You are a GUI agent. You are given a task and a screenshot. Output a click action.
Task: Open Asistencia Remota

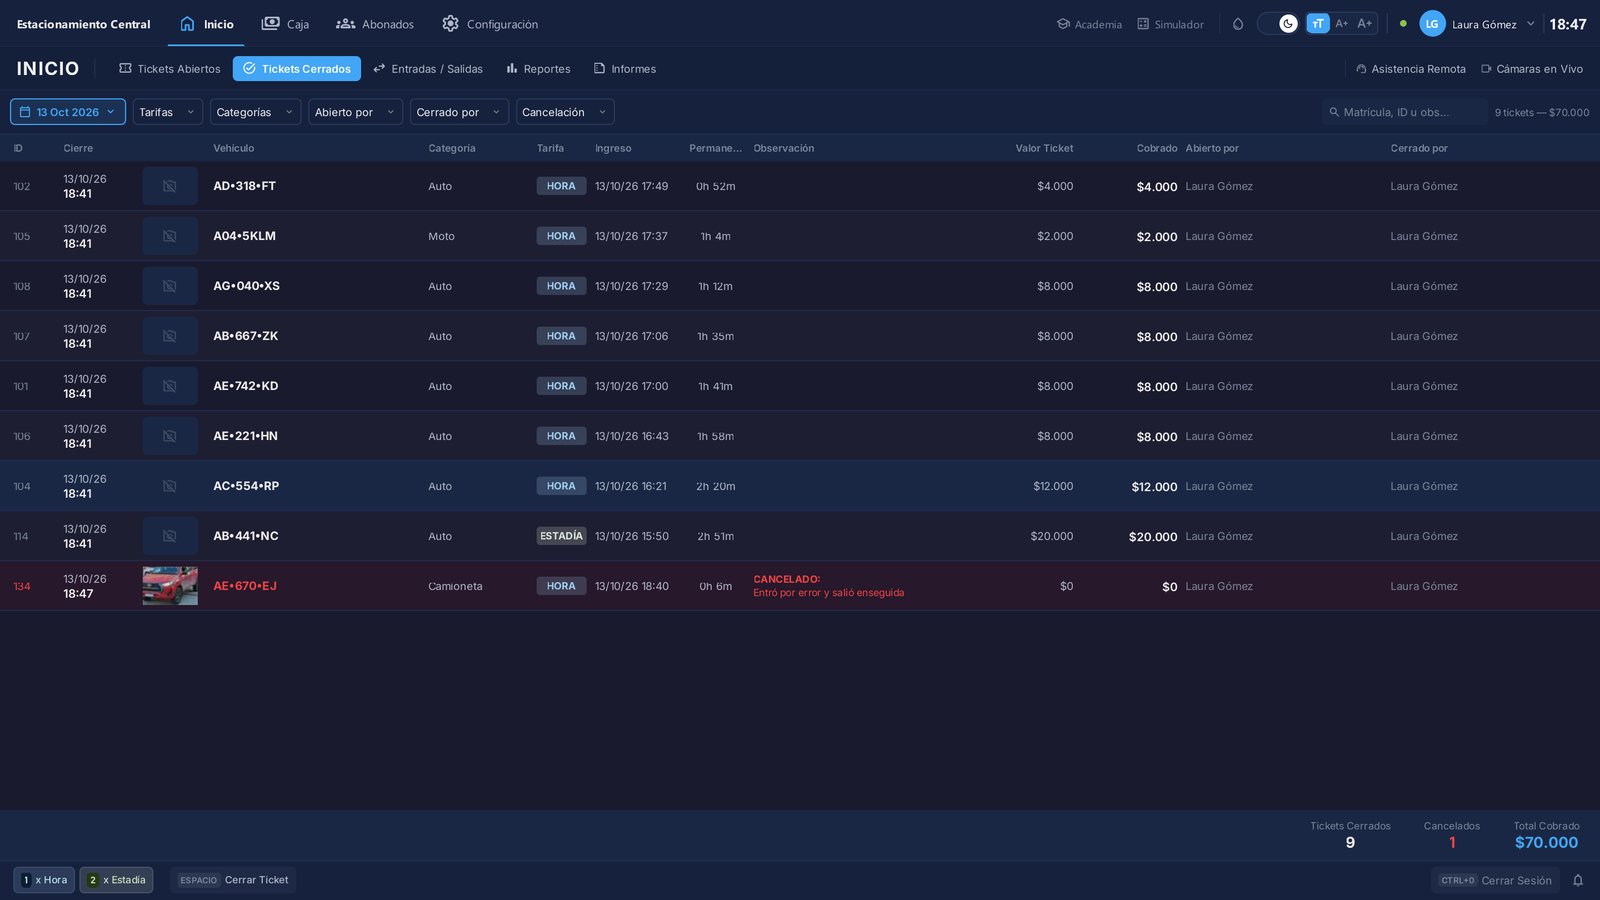[1410, 69]
